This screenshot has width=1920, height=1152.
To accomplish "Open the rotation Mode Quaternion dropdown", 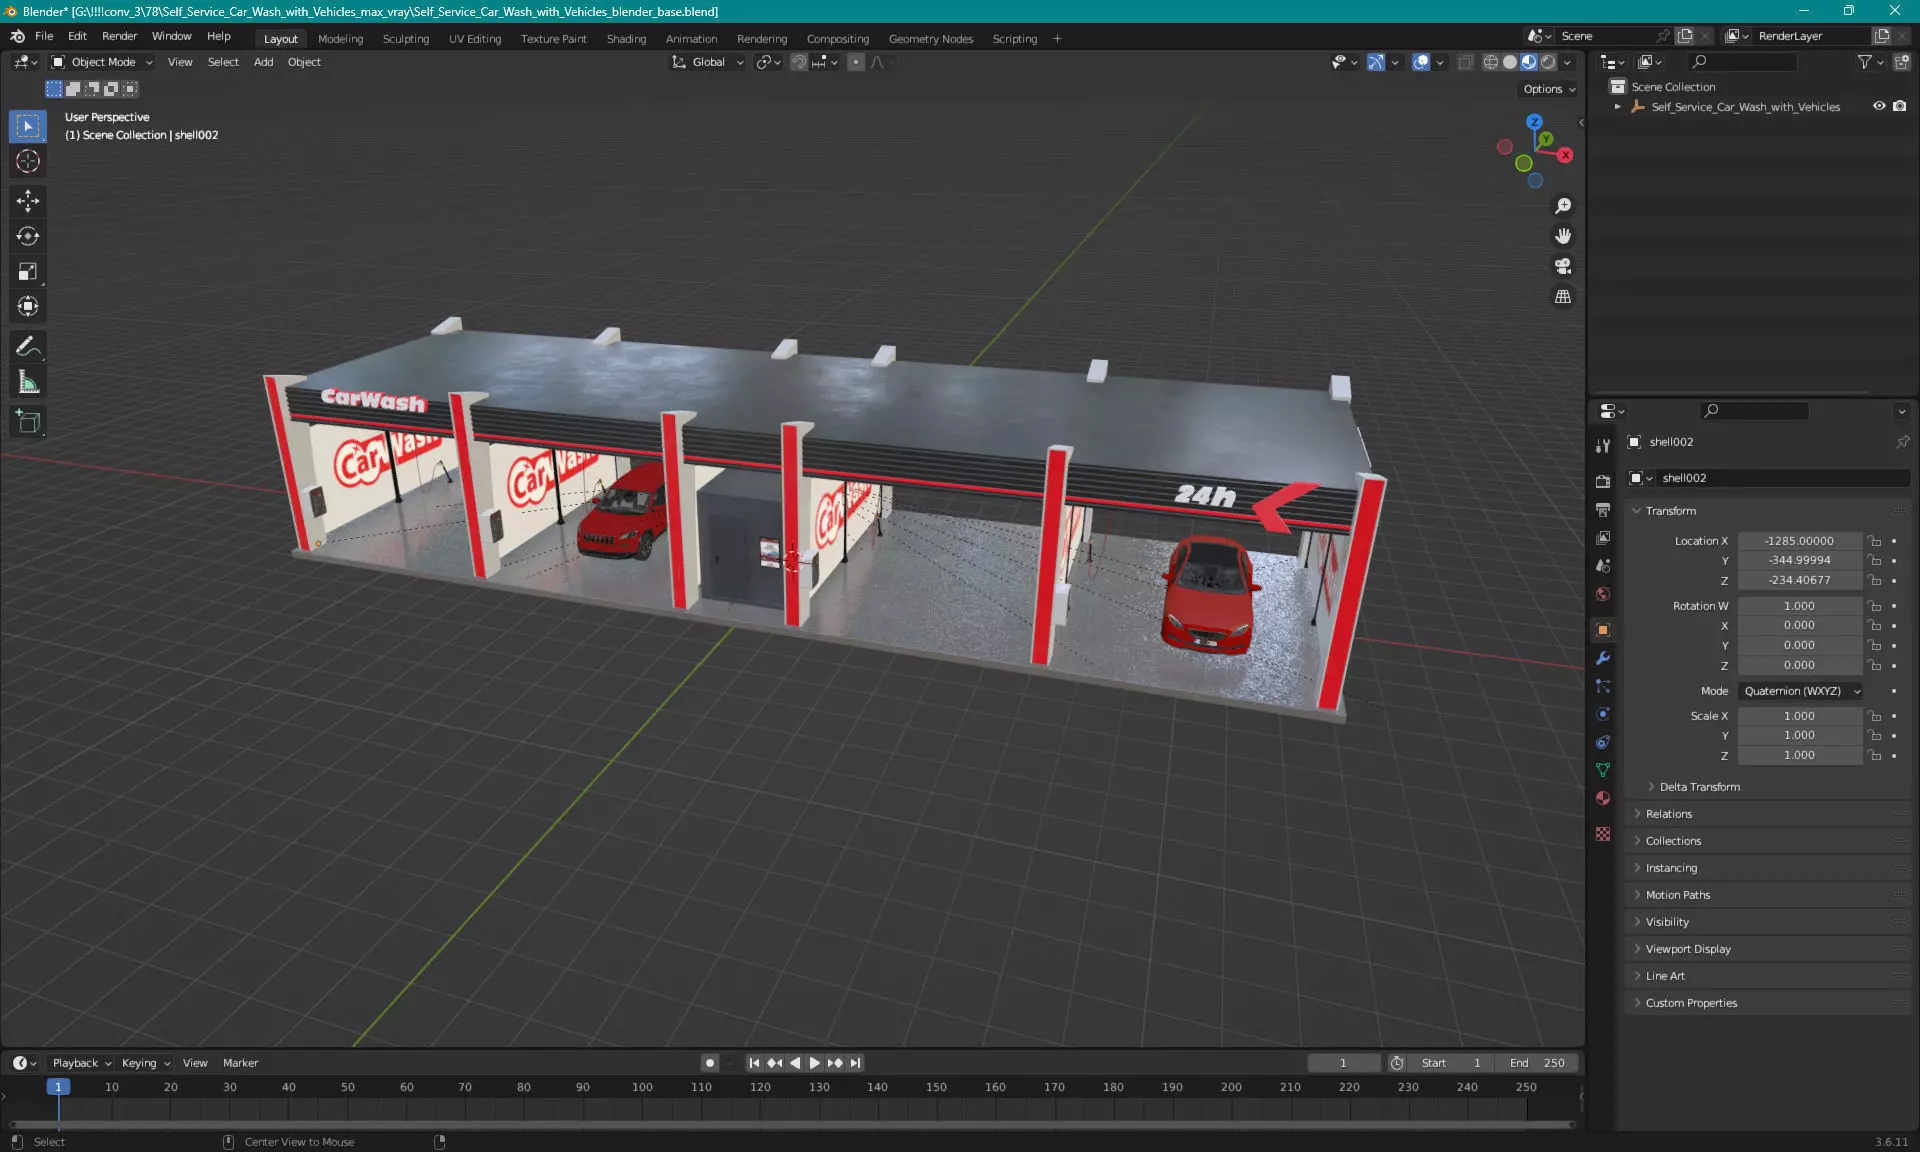I will (1801, 691).
